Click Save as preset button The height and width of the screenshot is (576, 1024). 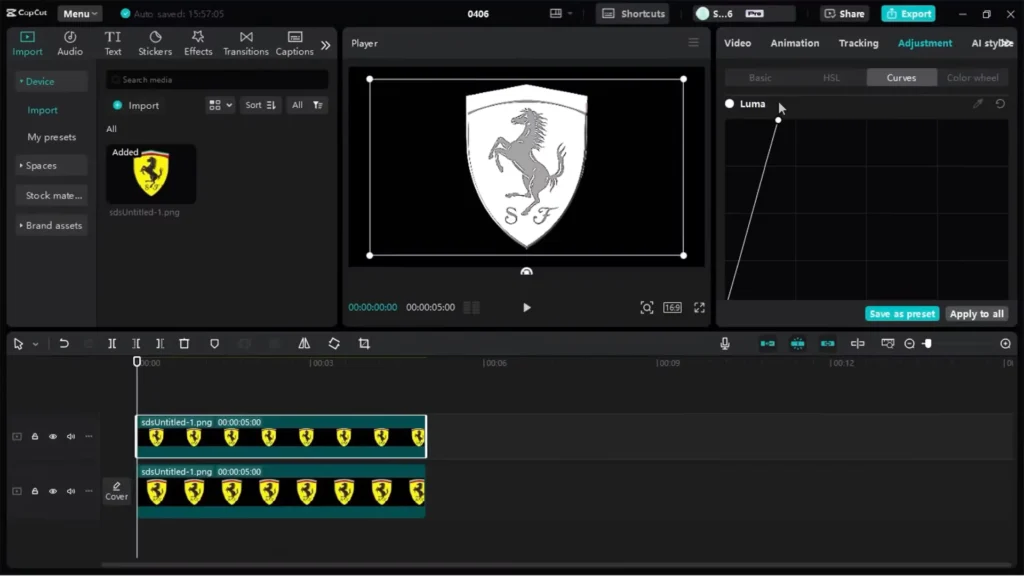click(902, 314)
